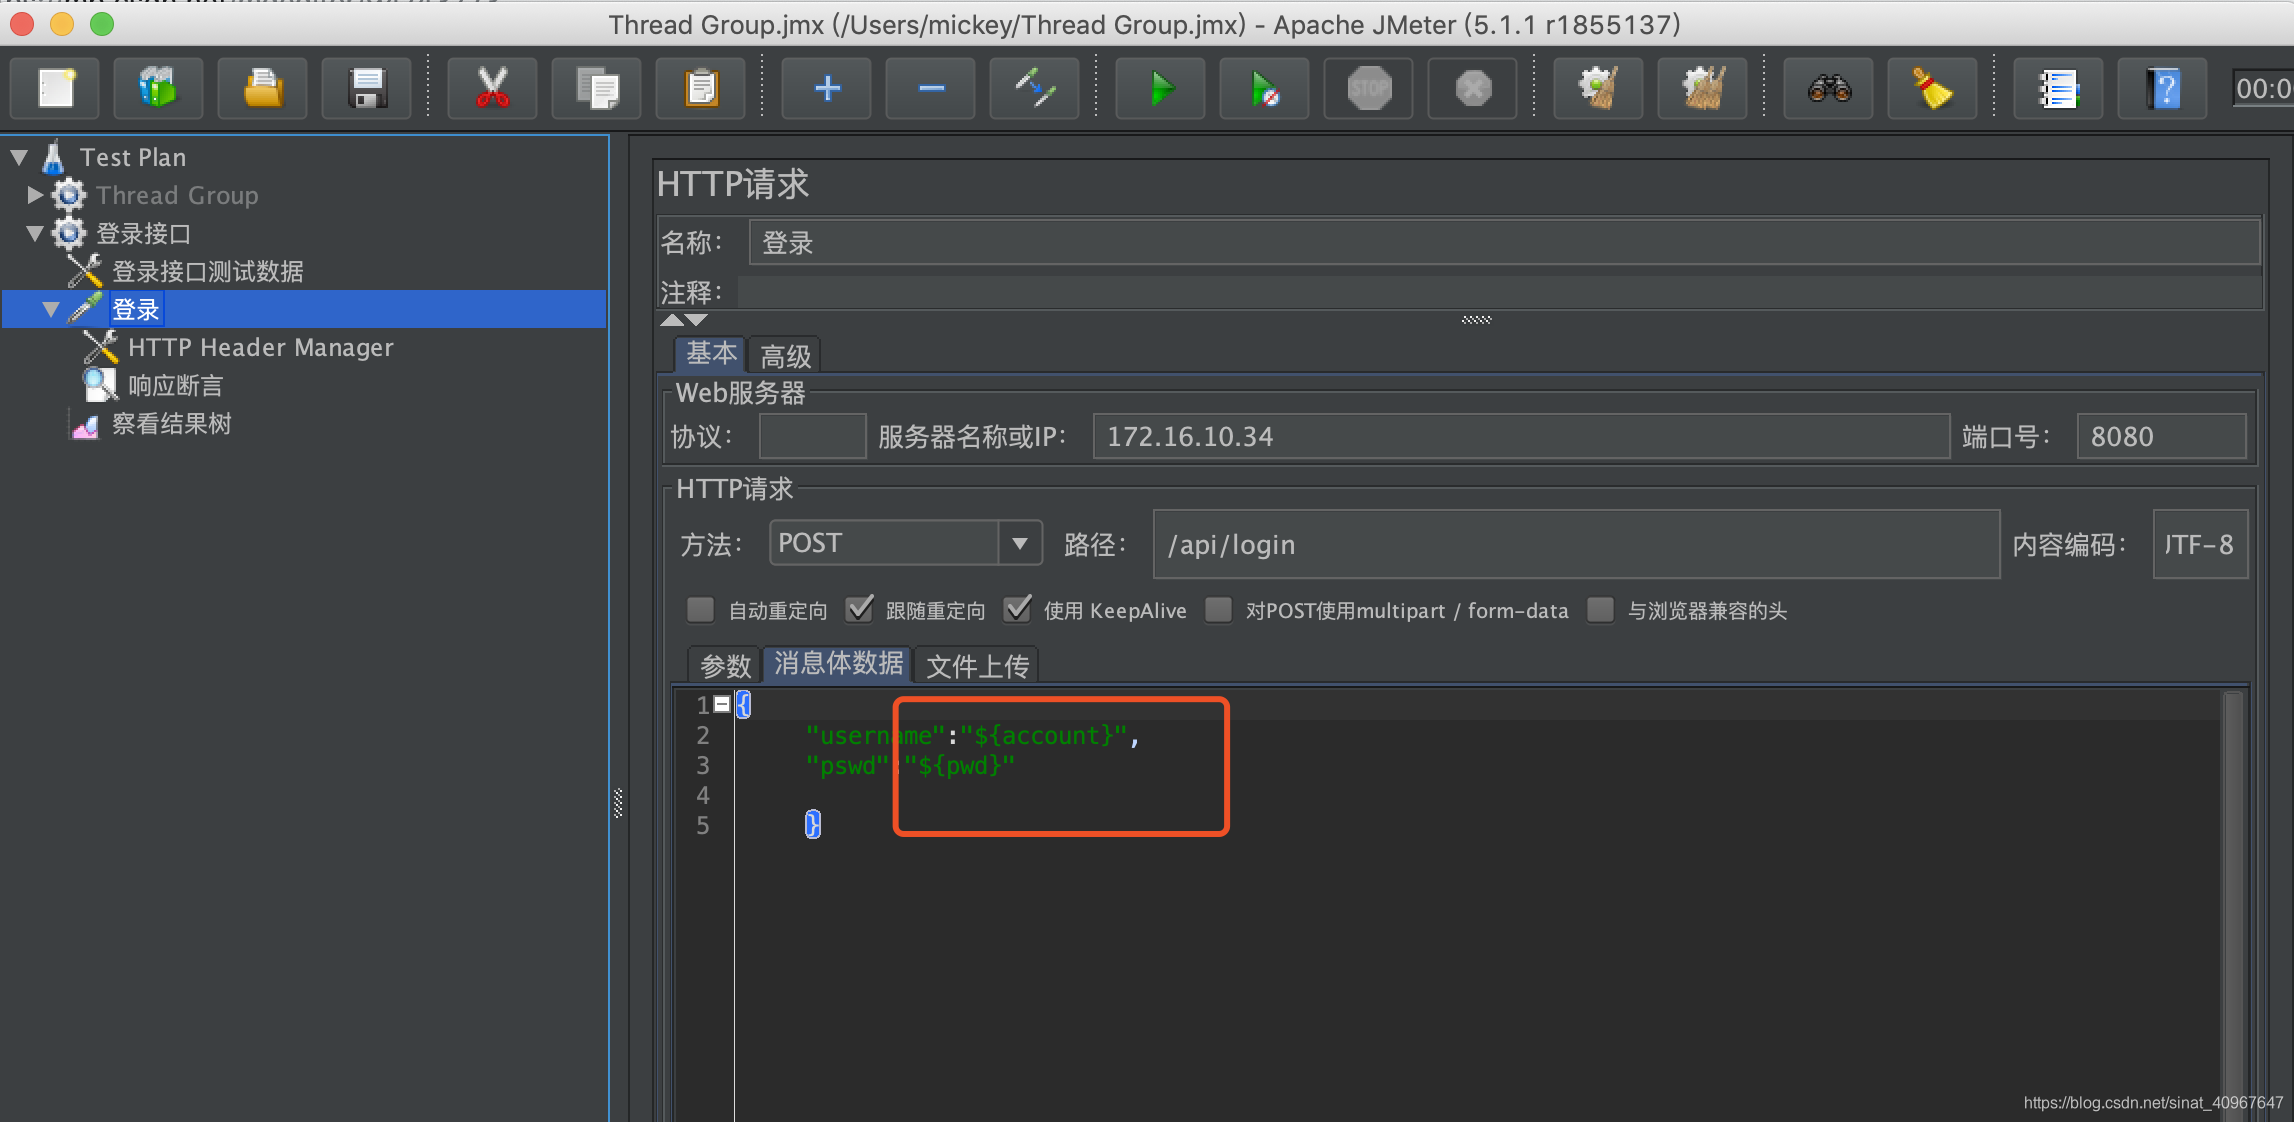Screen dimensions: 2294x1122
Task: Click the closing brace on line 5
Action: tap(812, 824)
